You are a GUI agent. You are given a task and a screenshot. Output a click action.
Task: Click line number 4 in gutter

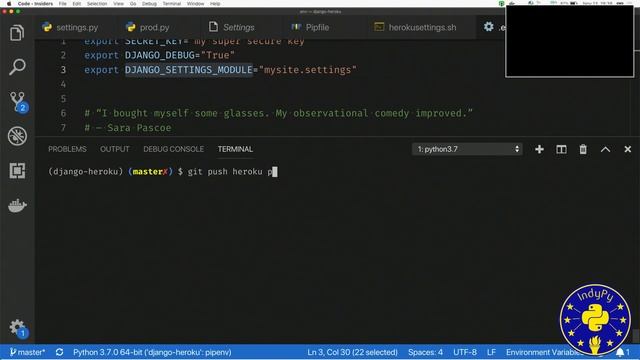63,84
